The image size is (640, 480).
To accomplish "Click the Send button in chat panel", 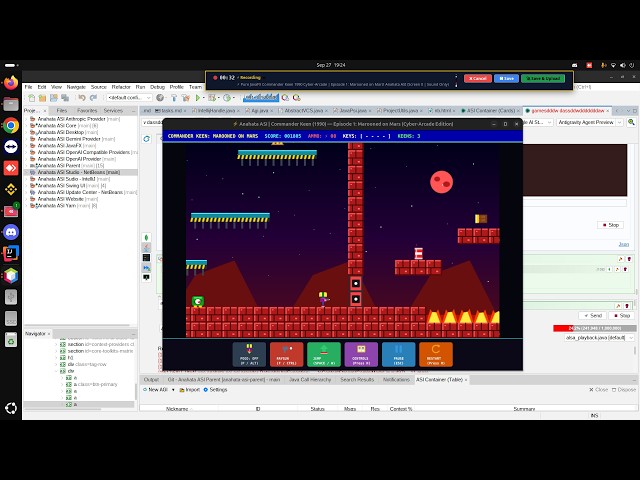I will tap(592, 316).
